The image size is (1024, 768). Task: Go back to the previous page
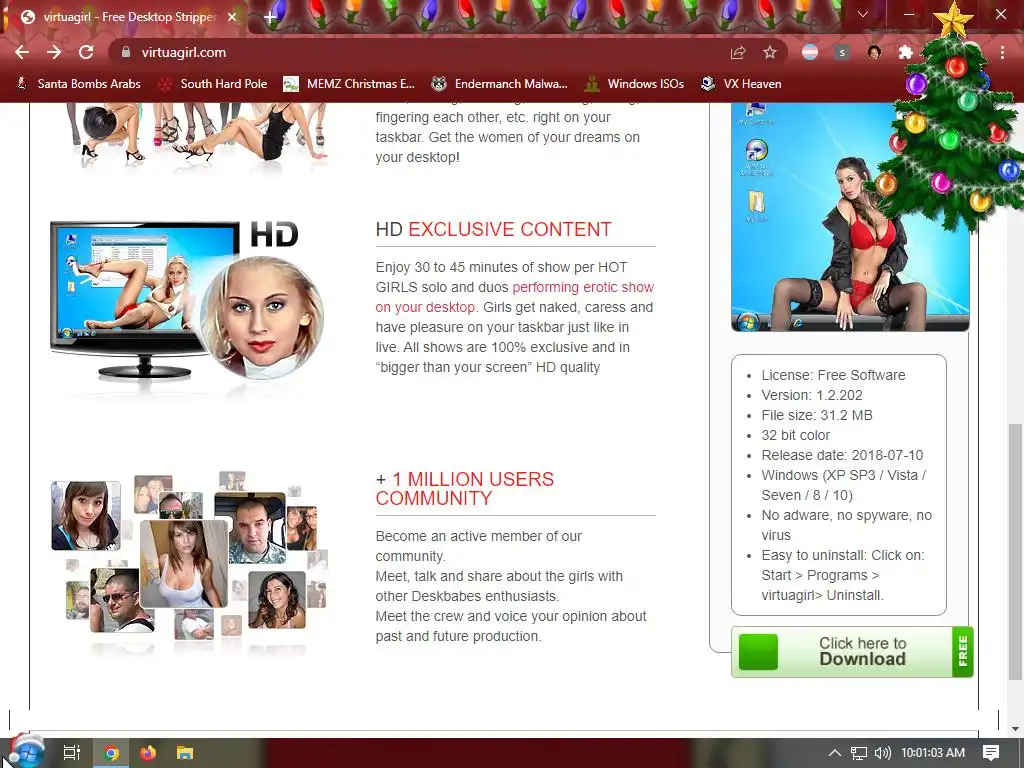click(22, 52)
